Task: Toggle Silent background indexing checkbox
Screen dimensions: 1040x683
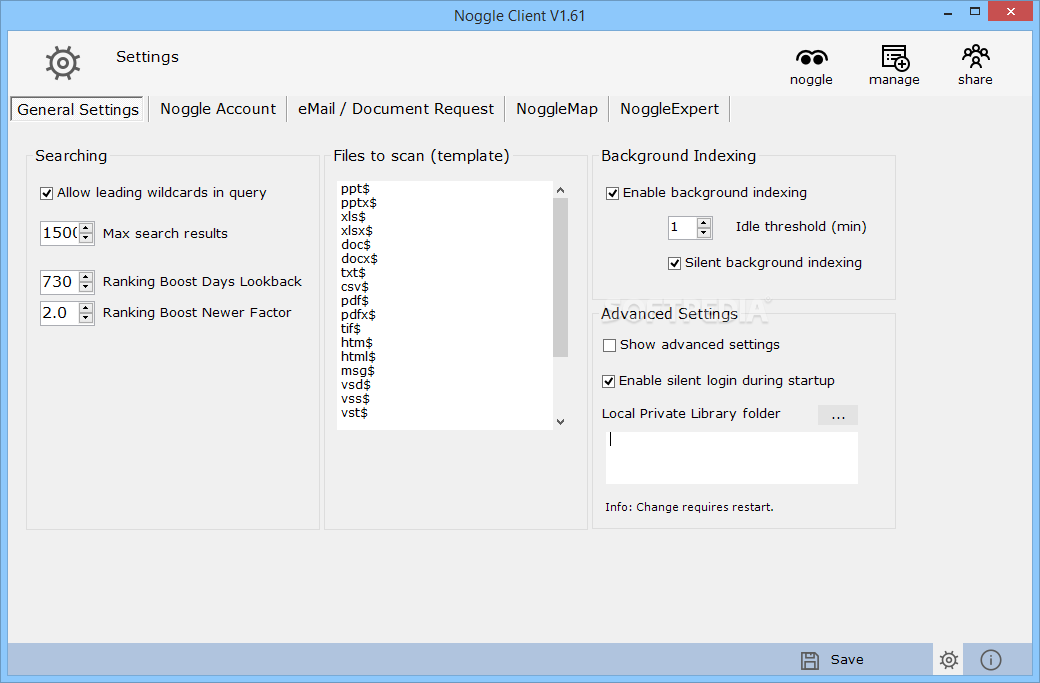Action: click(x=675, y=263)
